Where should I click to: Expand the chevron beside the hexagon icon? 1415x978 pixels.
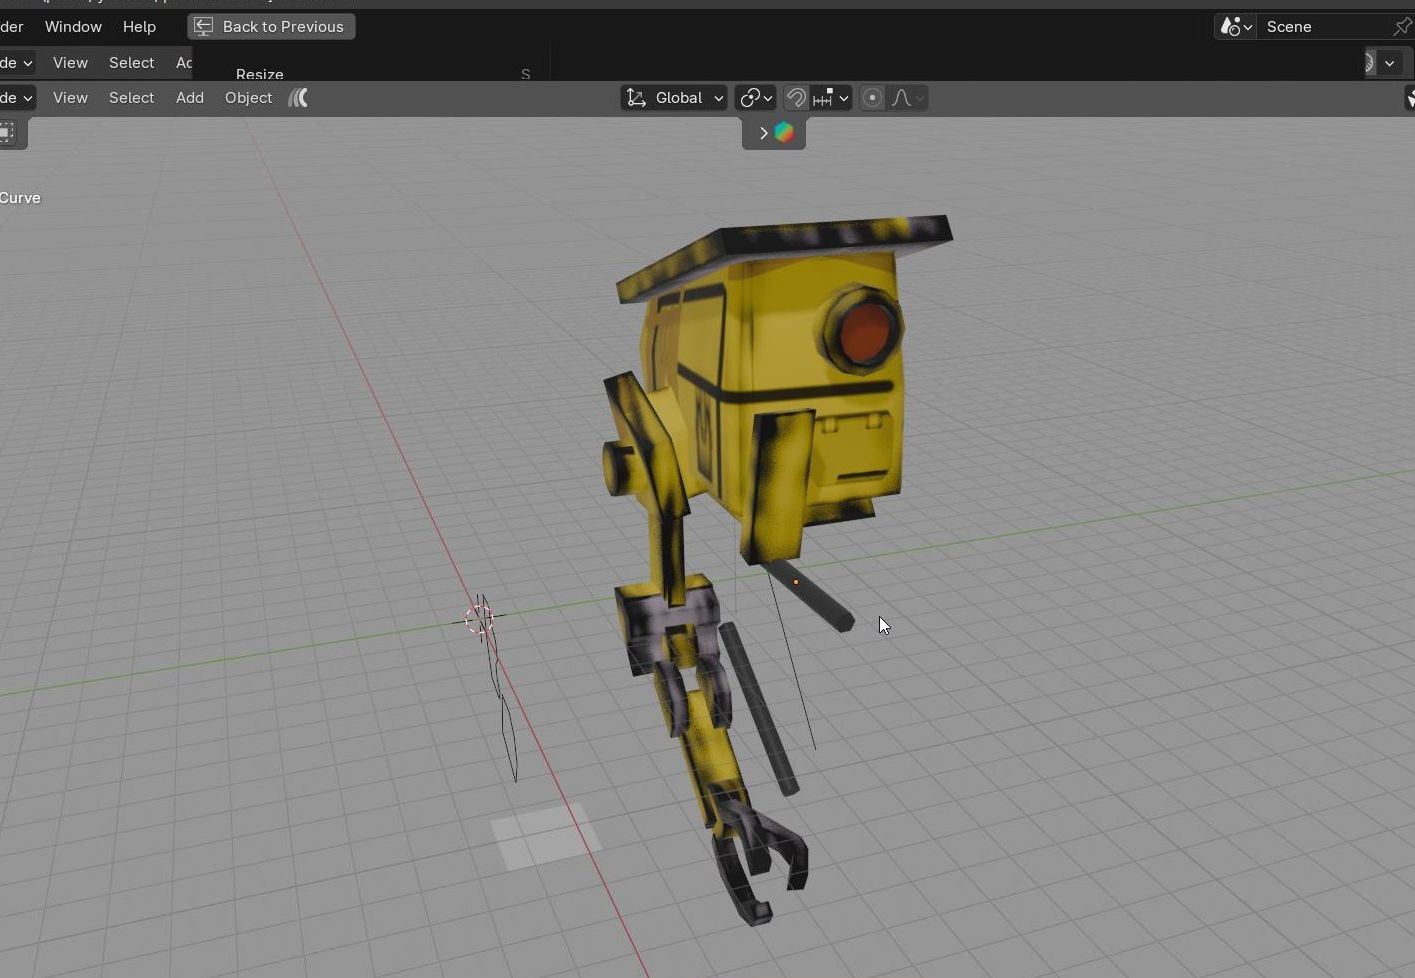point(763,133)
